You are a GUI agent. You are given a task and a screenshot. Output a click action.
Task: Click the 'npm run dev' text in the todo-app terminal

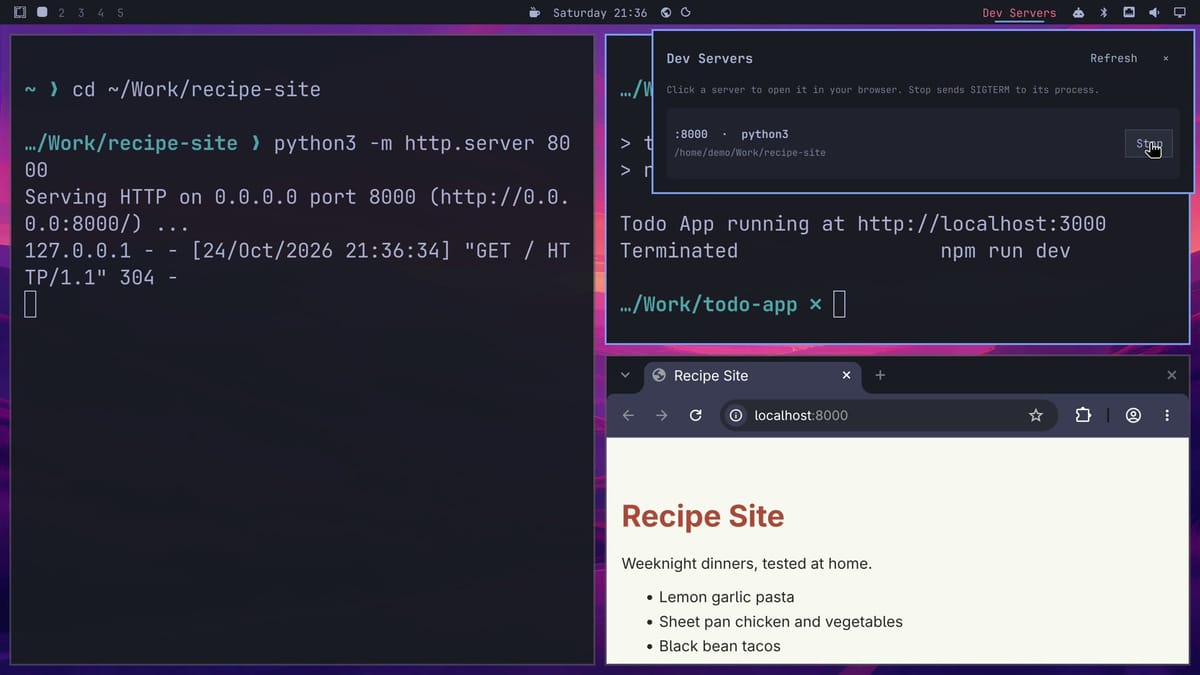(1005, 250)
